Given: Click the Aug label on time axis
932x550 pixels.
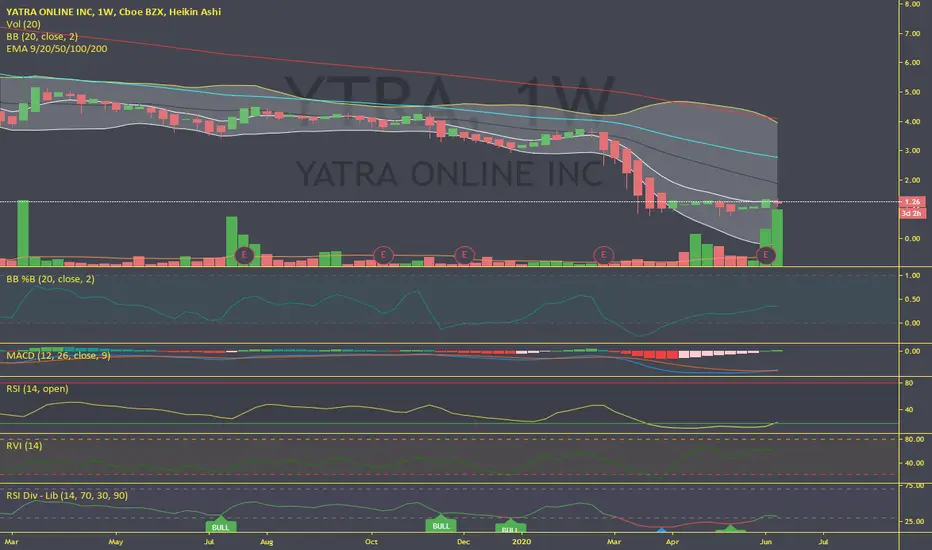Looking at the screenshot, I should [x=266, y=542].
